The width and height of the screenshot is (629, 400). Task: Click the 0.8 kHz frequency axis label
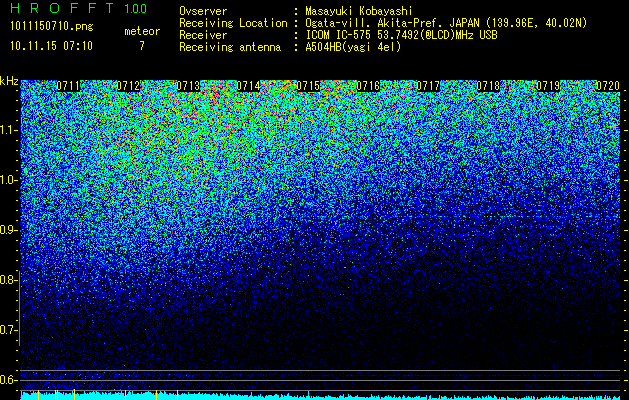click(x=9, y=280)
